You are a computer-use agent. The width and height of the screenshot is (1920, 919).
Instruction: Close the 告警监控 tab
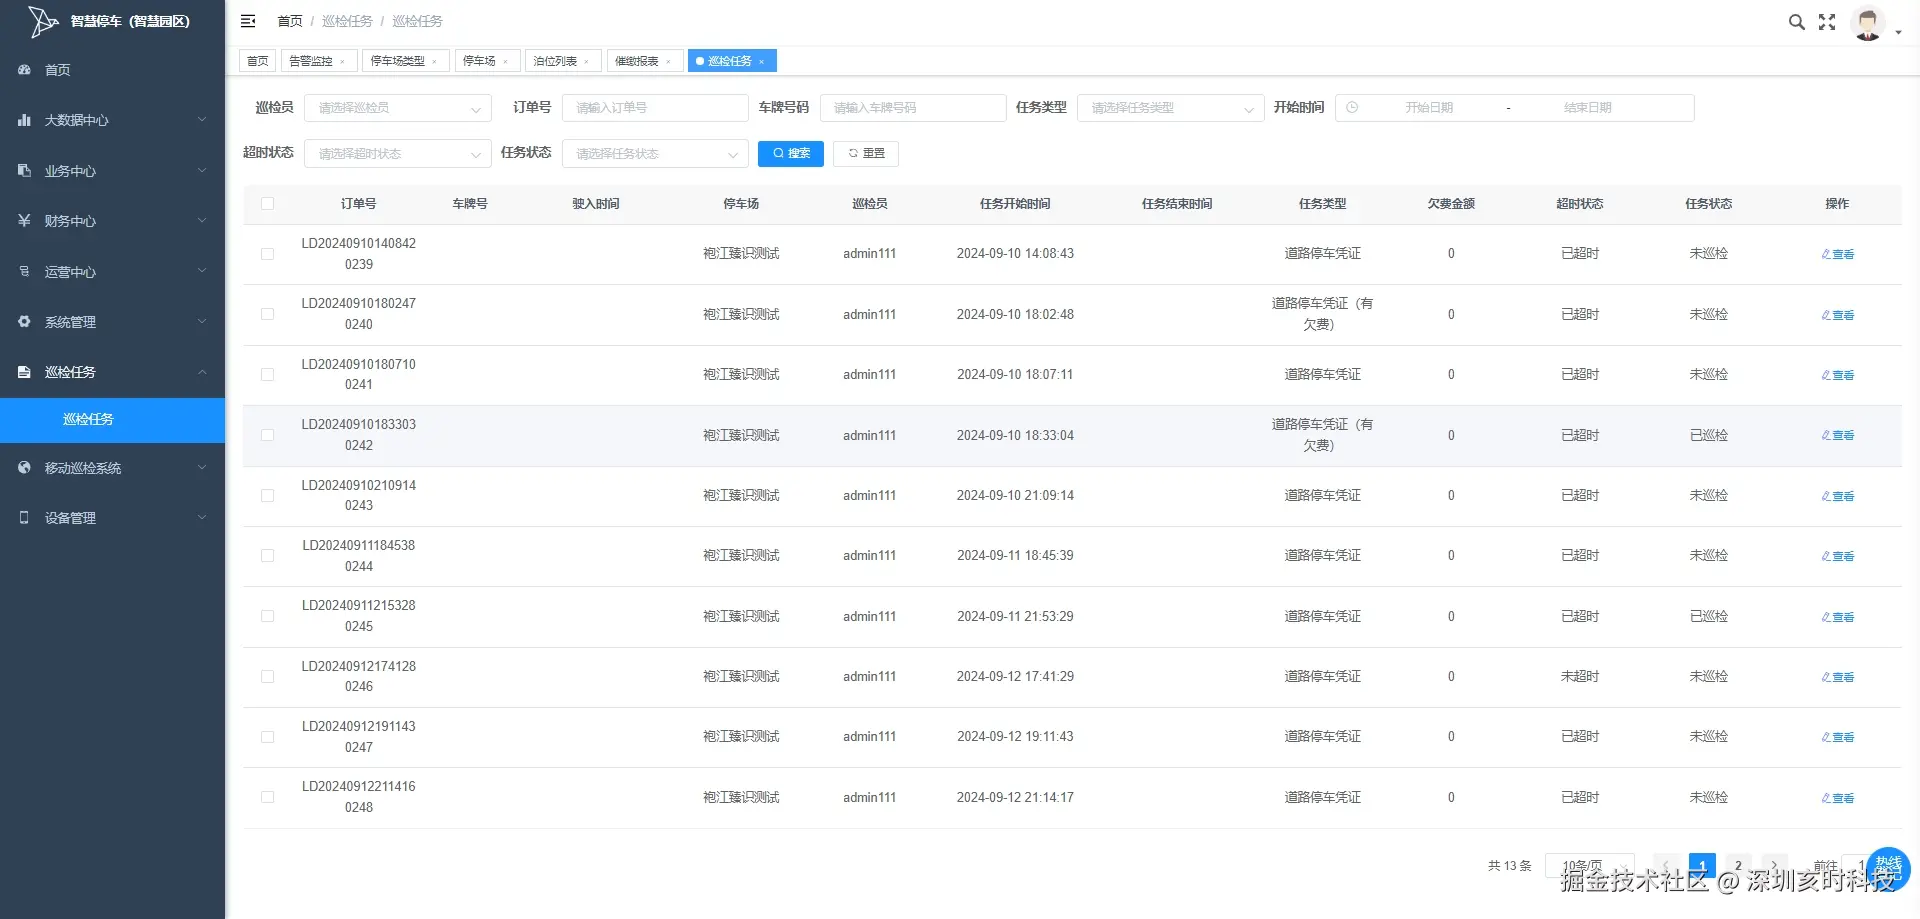[342, 62]
